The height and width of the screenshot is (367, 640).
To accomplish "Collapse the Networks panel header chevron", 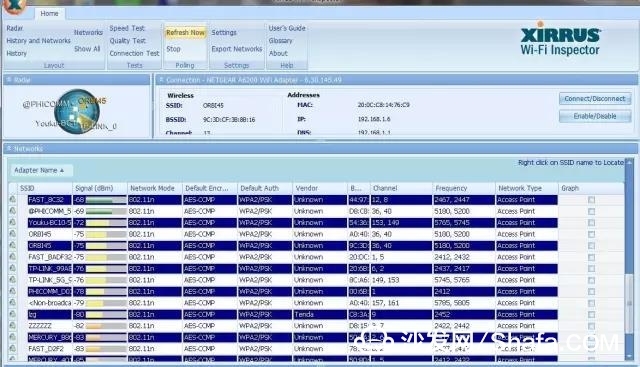I will (9, 149).
